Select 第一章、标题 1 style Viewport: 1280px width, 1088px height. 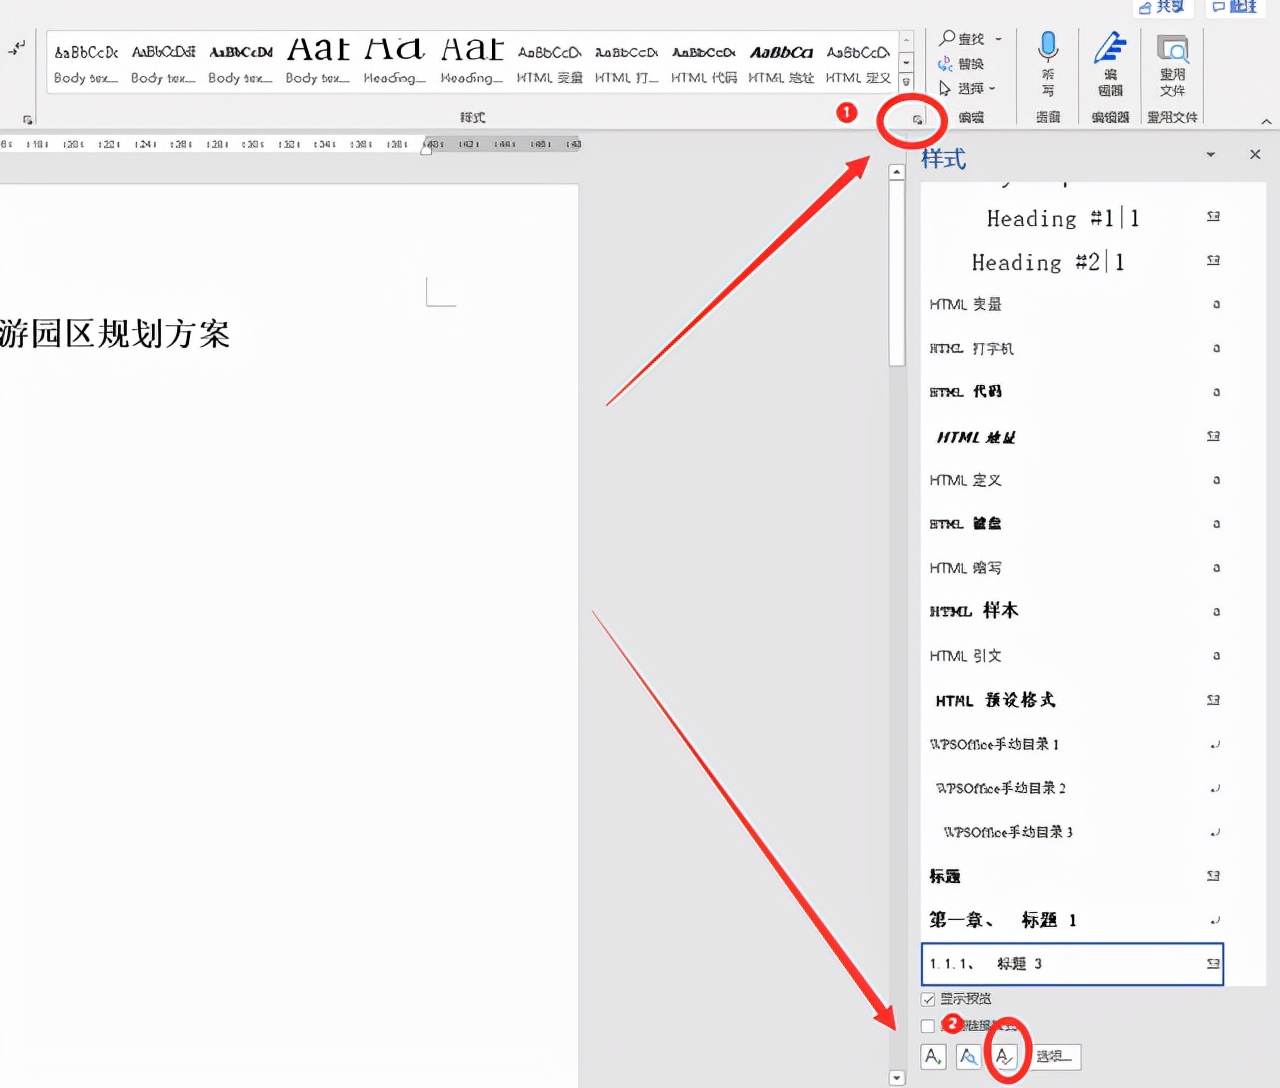tap(1072, 920)
